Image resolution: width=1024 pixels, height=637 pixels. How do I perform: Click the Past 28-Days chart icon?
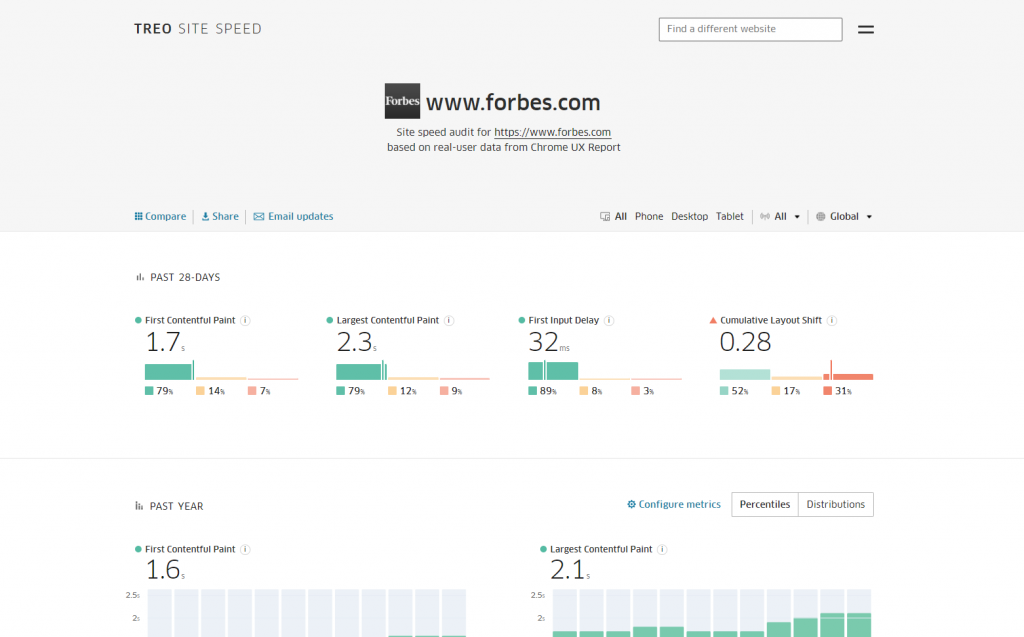pyautogui.click(x=140, y=277)
